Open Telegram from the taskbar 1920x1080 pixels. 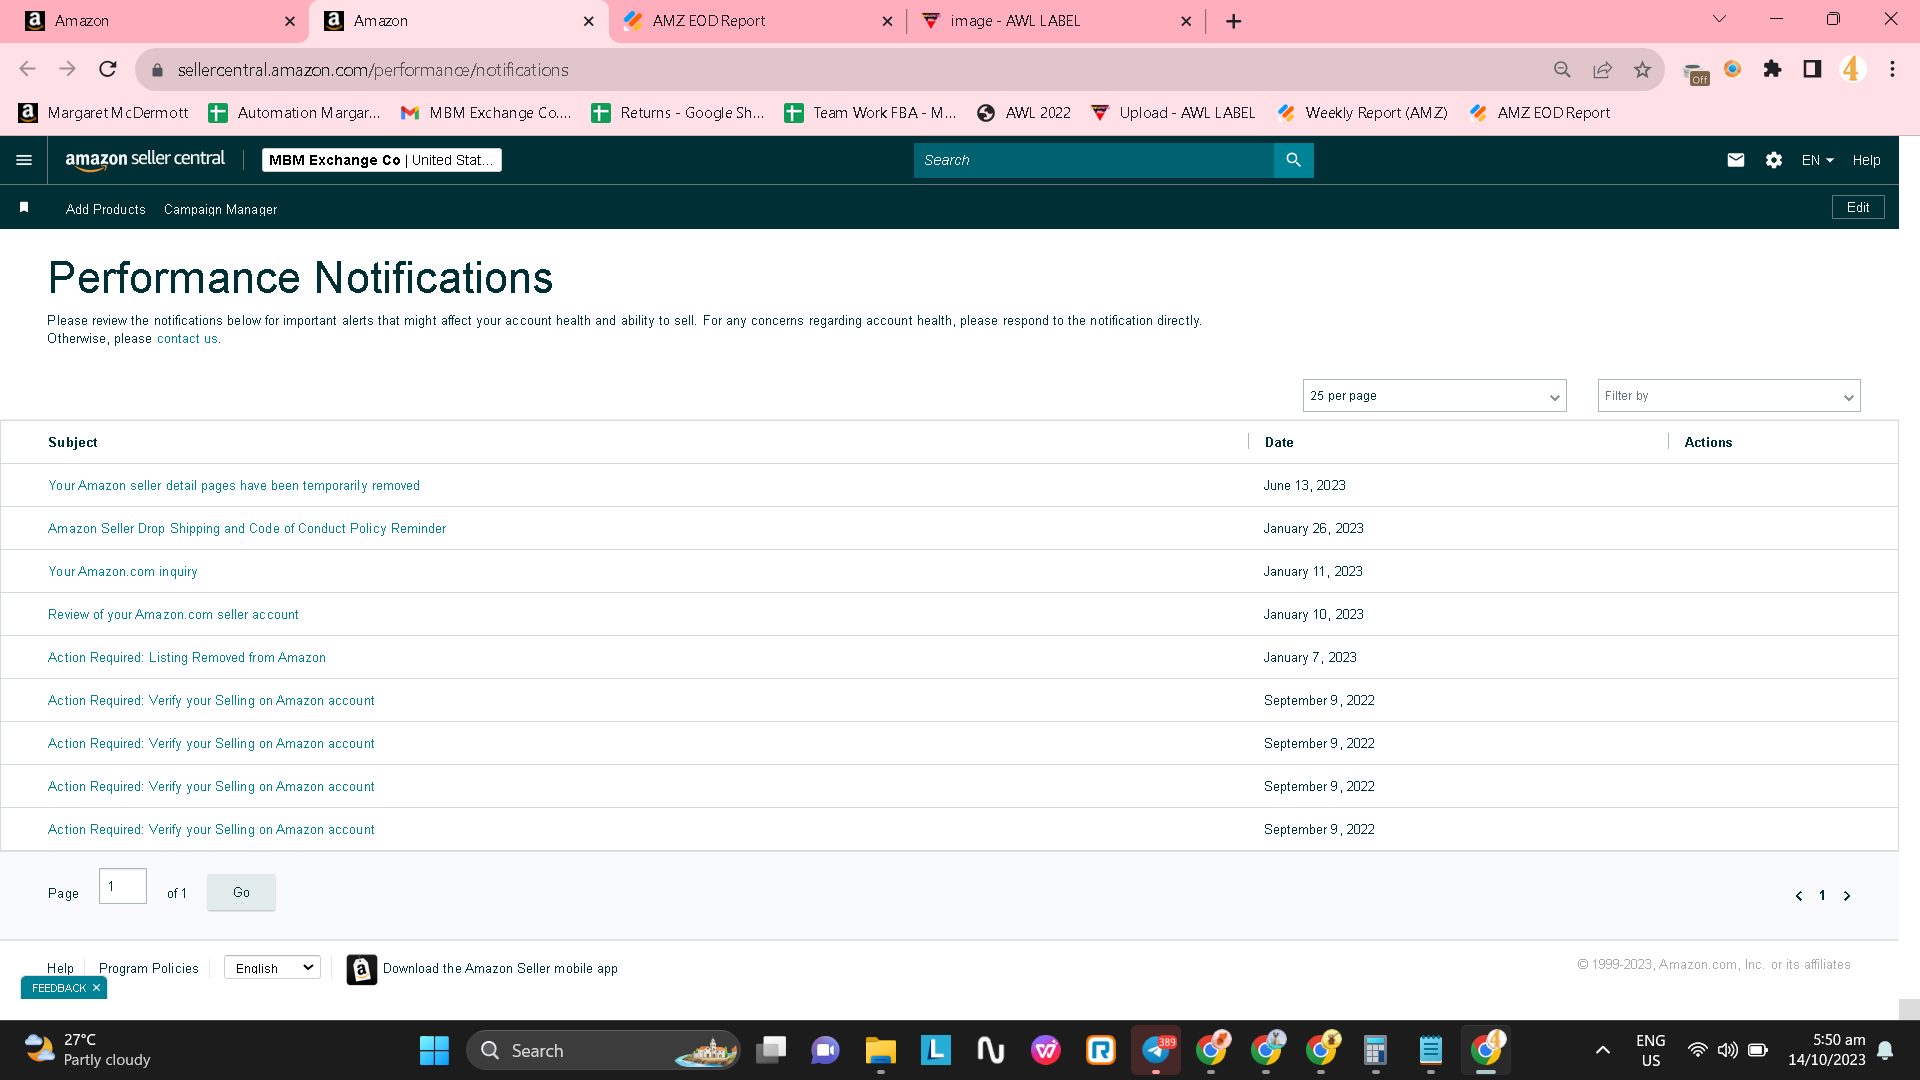coord(1156,1050)
